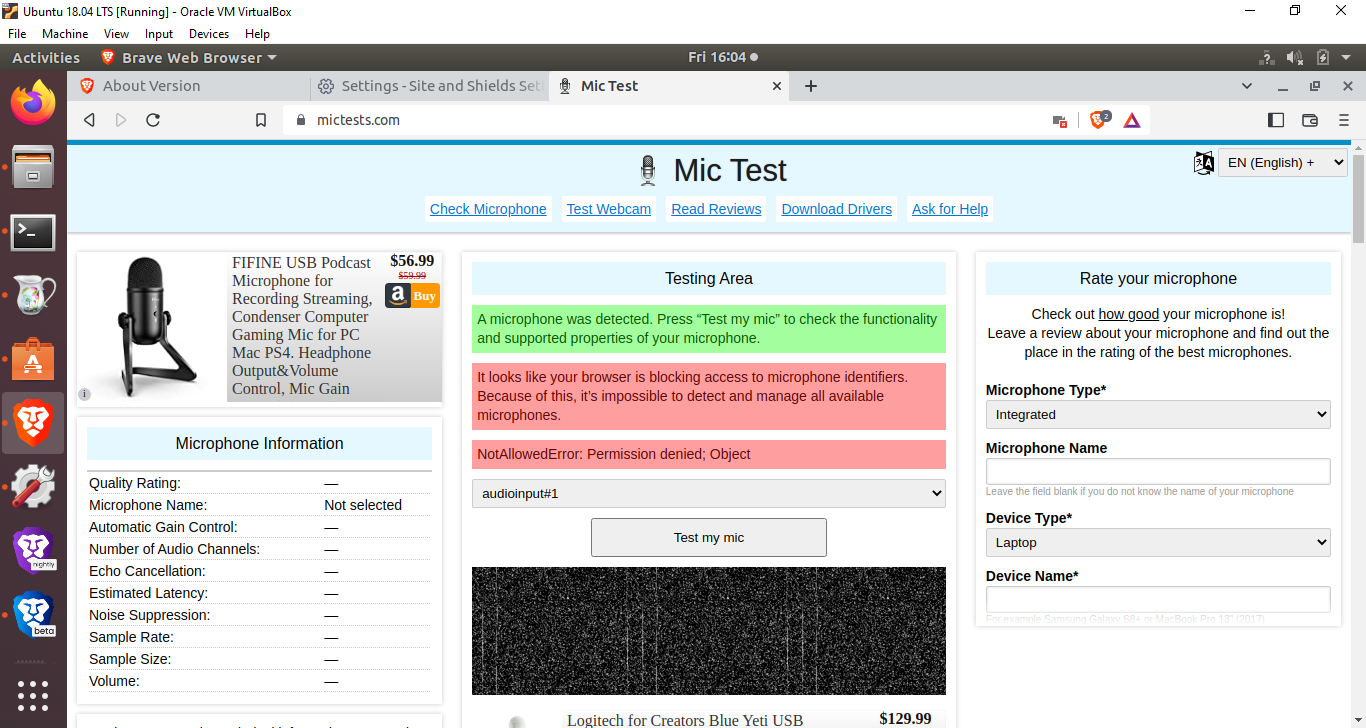This screenshot has width=1366, height=728.
Task: Open the Read Reviews link
Action: pos(716,209)
